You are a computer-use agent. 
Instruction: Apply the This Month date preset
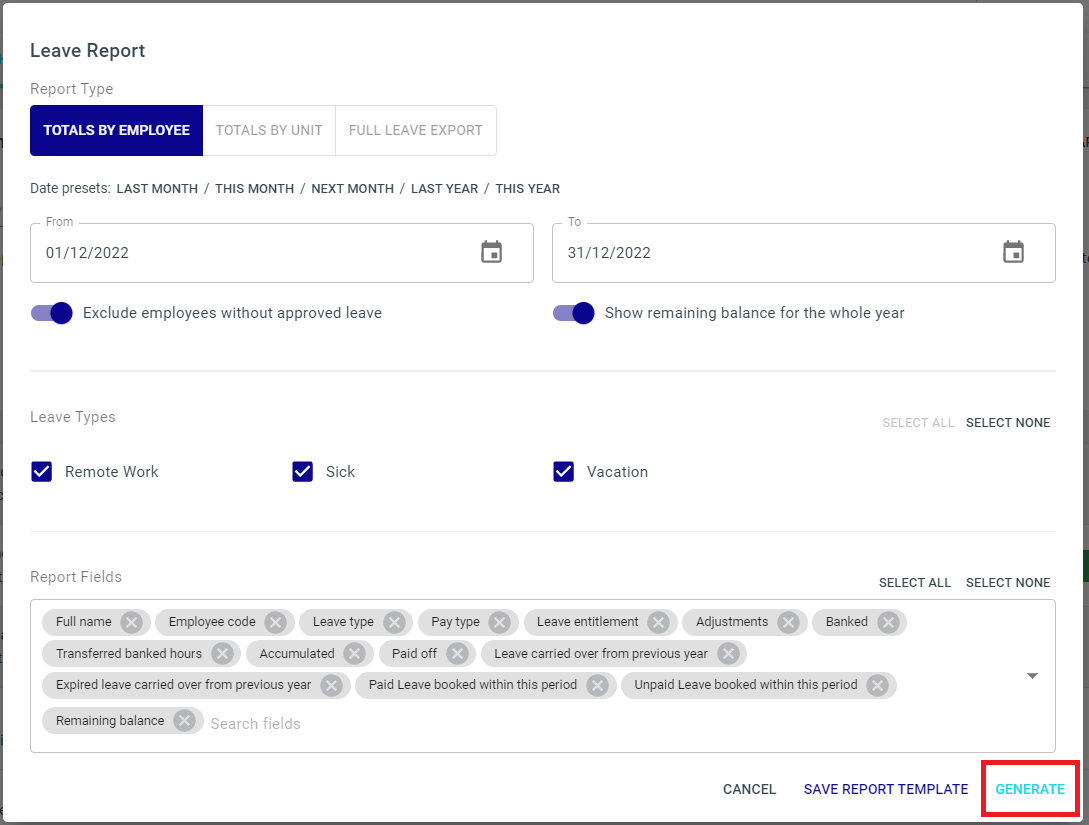[x=254, y=189]
